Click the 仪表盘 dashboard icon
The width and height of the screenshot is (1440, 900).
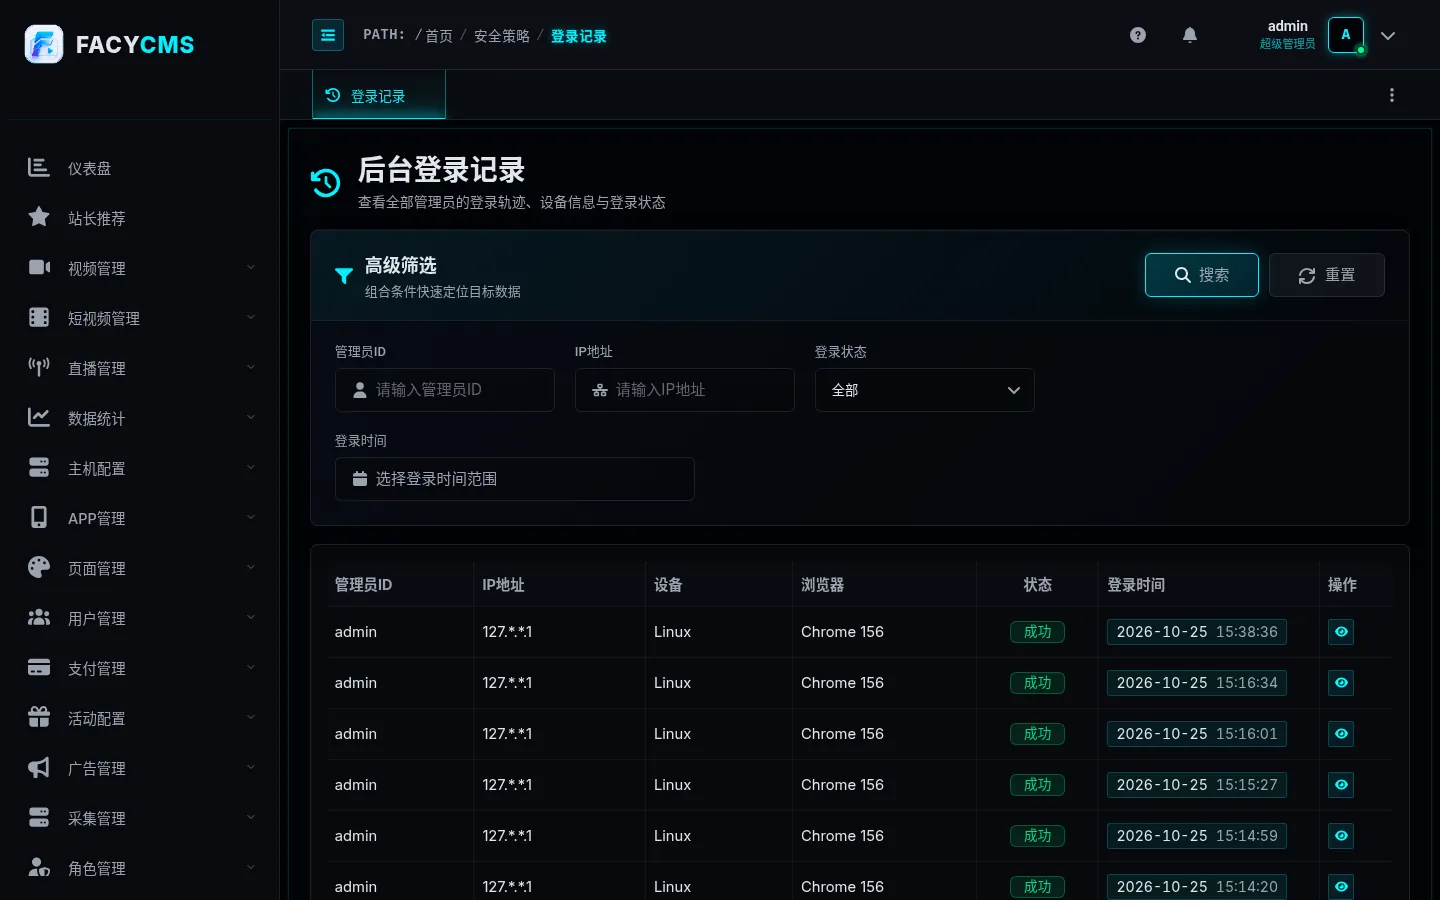pyautogui.click(x=39, y=167)
